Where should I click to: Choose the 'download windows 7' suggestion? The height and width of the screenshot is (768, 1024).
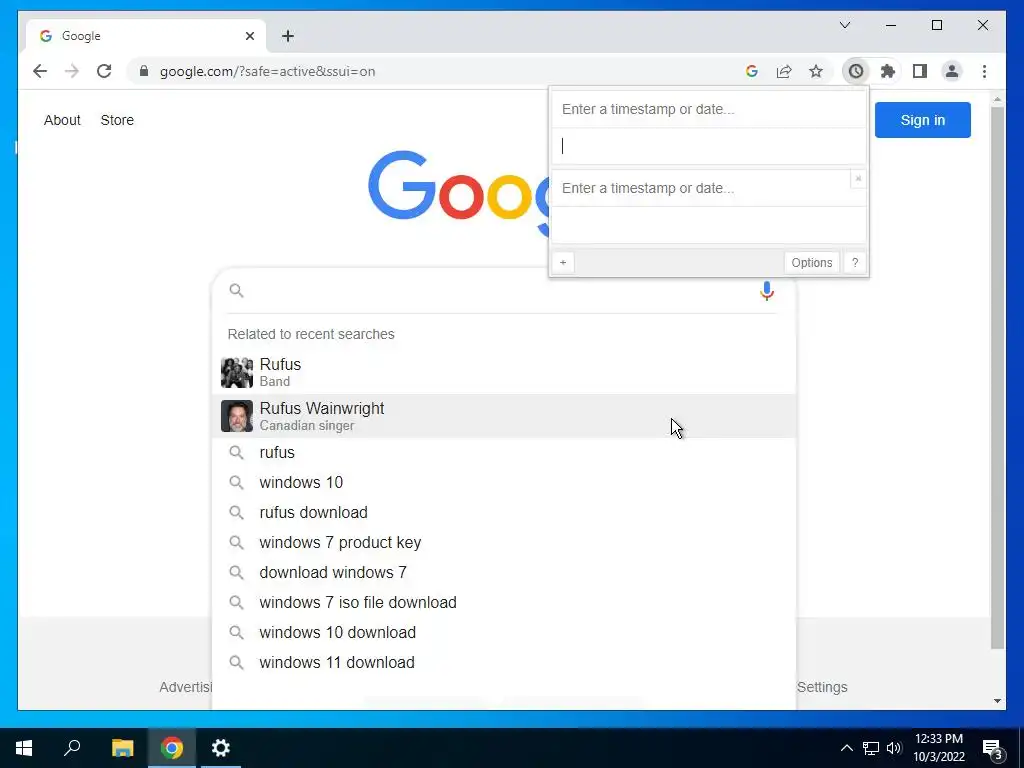[x=504, y=573]
